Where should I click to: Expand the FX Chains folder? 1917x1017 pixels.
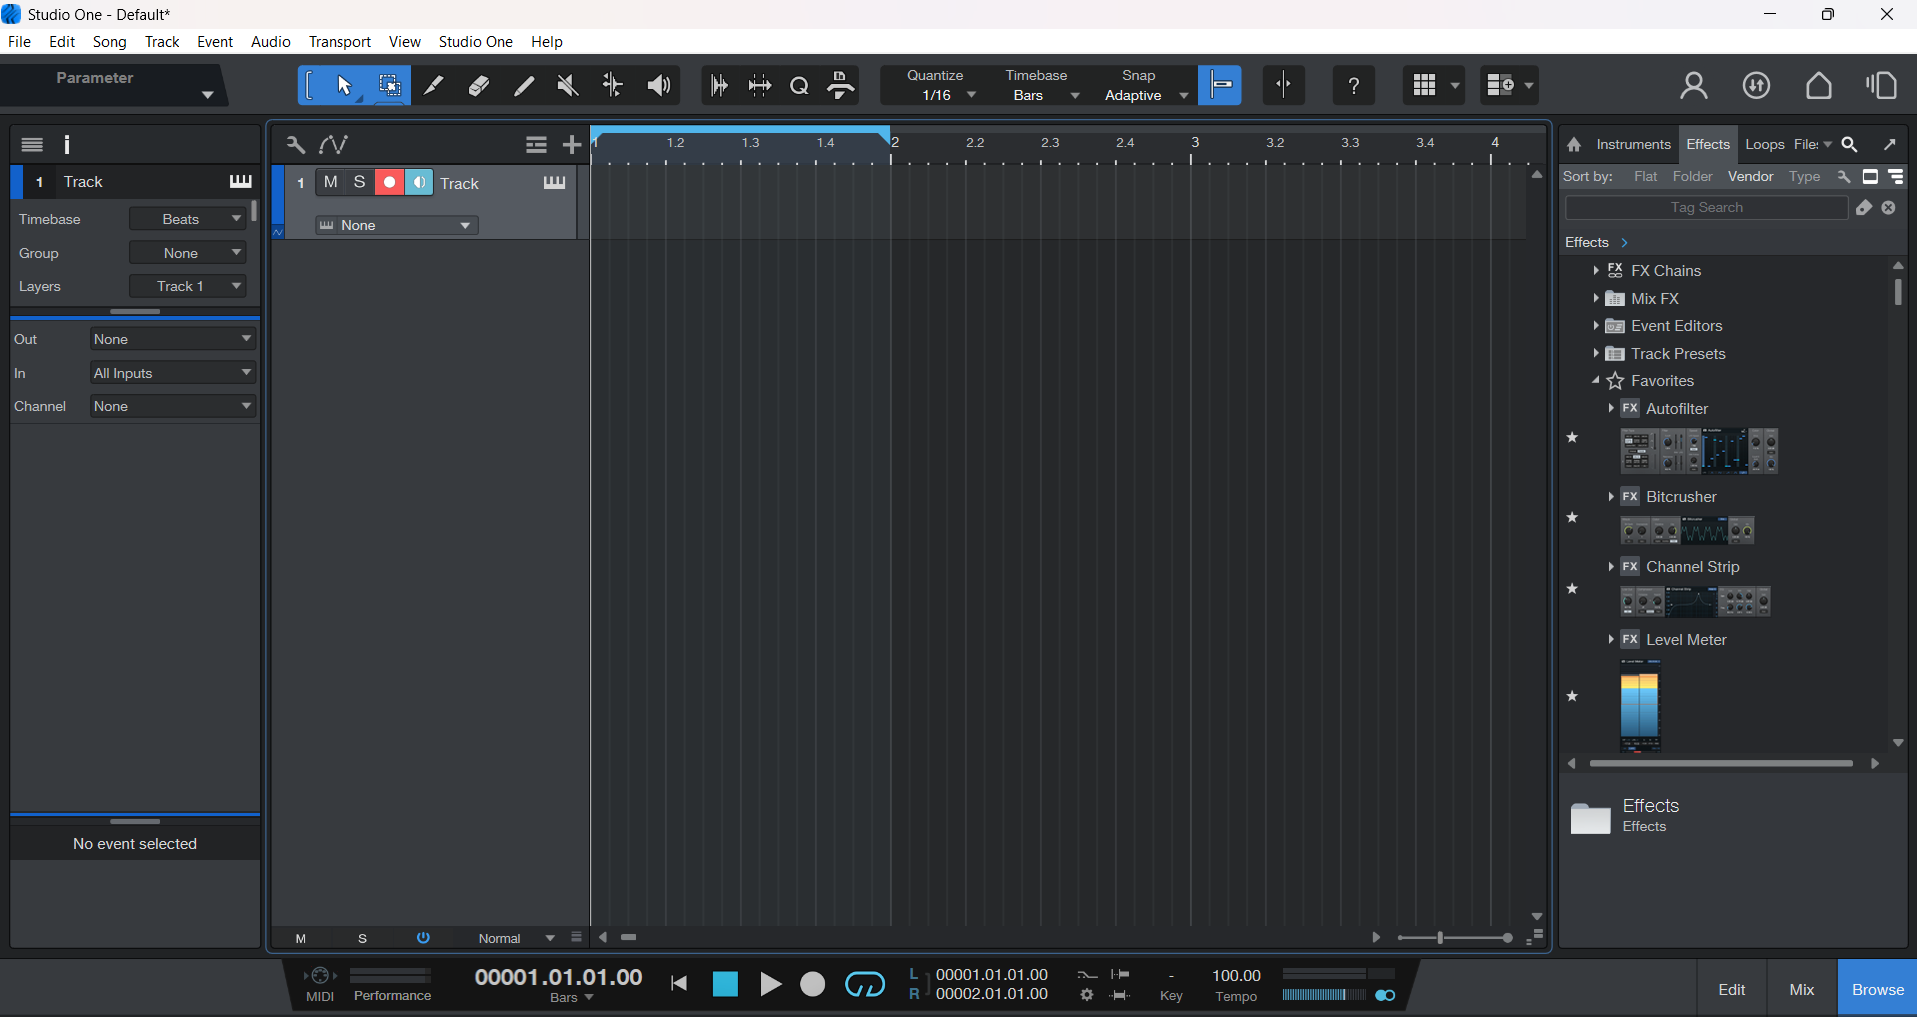point(1596,271)
